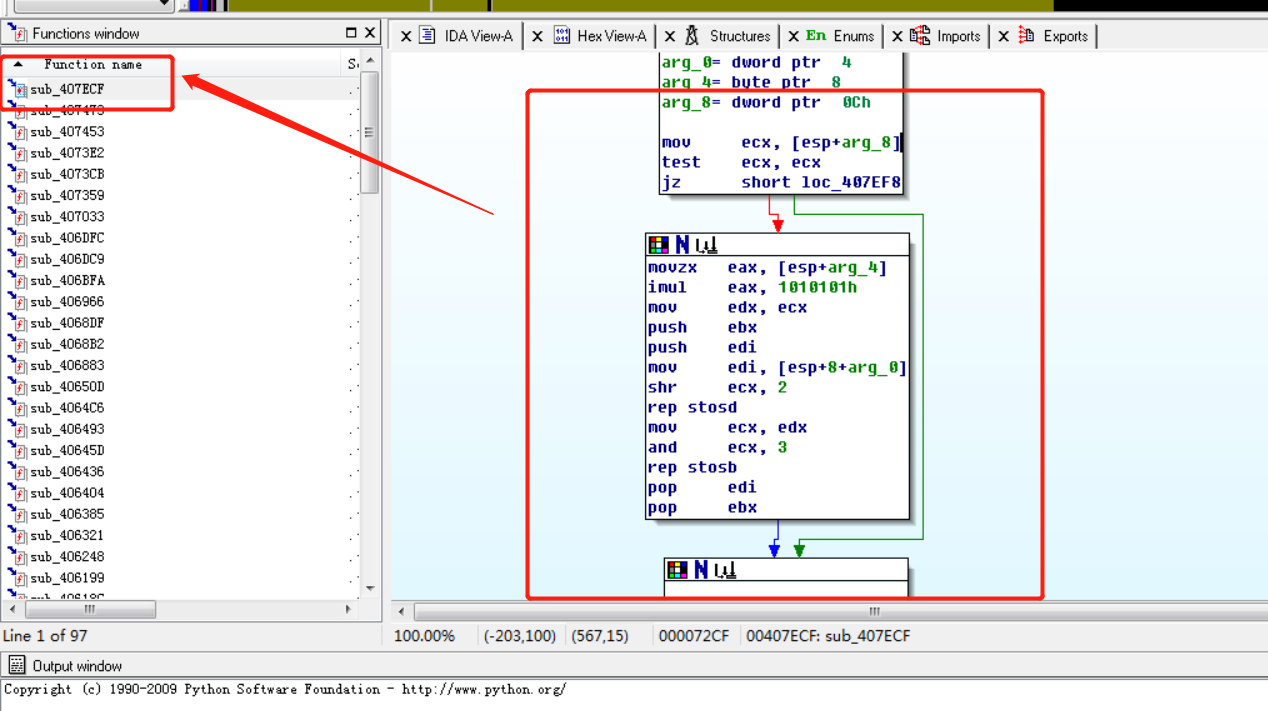1268x711 pixels.
Task: Click the function list vertical scrollbar thumb
Action: click(370, 132)
